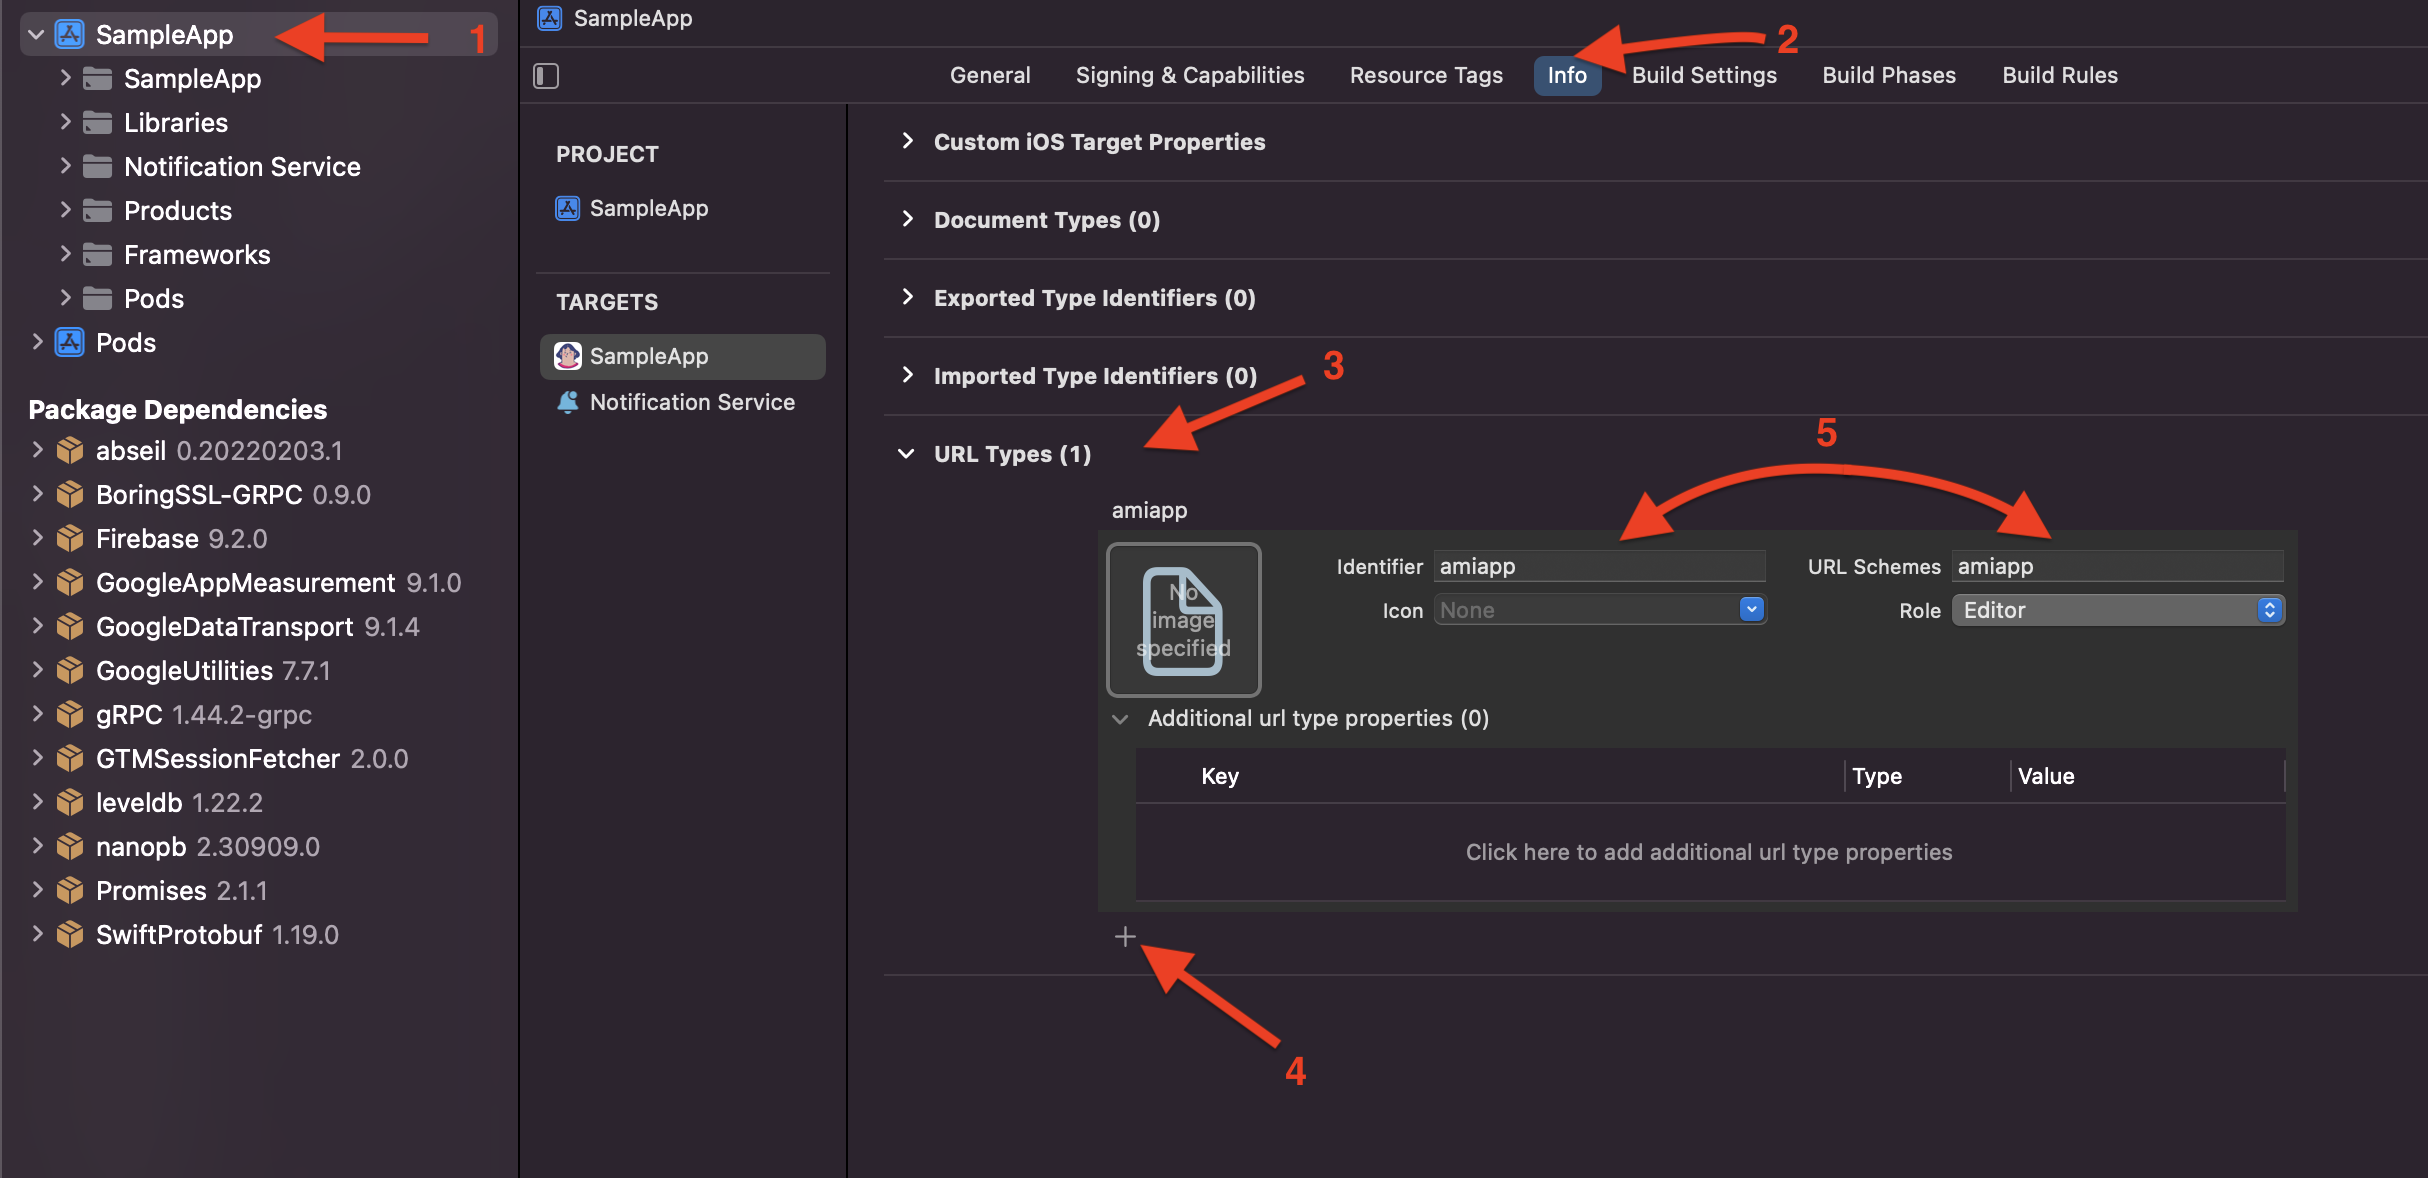Open the Build Settings tab
Image resolution: width=2428 pixels, height=1178 pixels.
(x=1704, y=76)
